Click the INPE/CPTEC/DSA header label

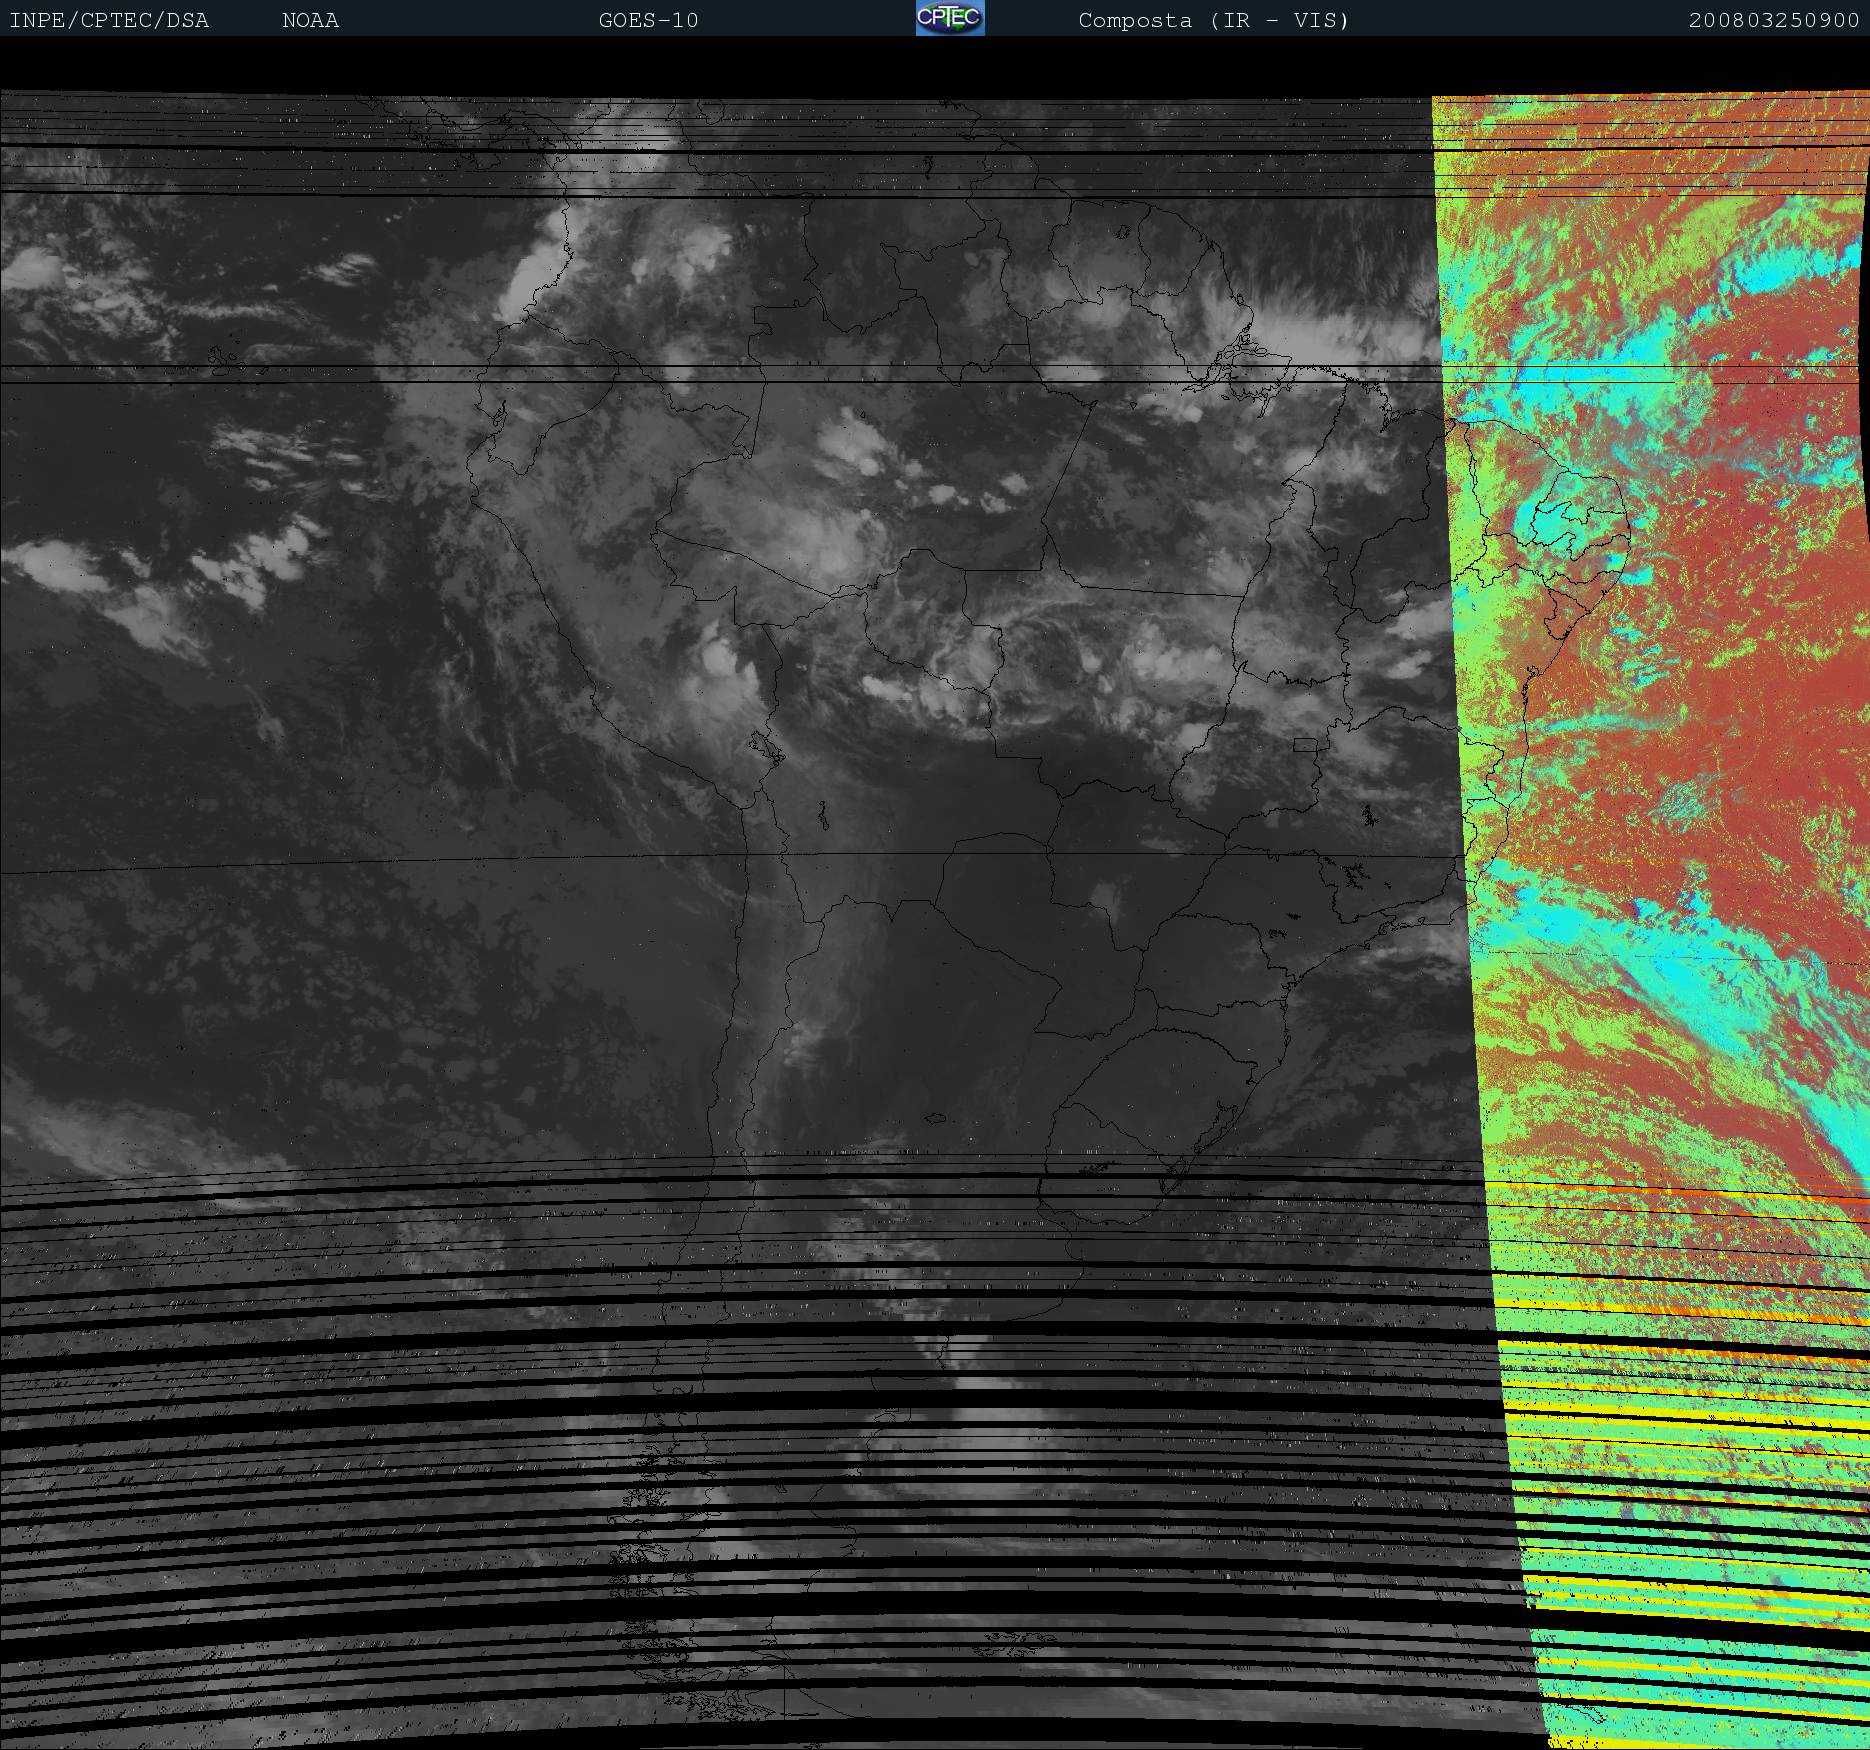tap(109, 21)
